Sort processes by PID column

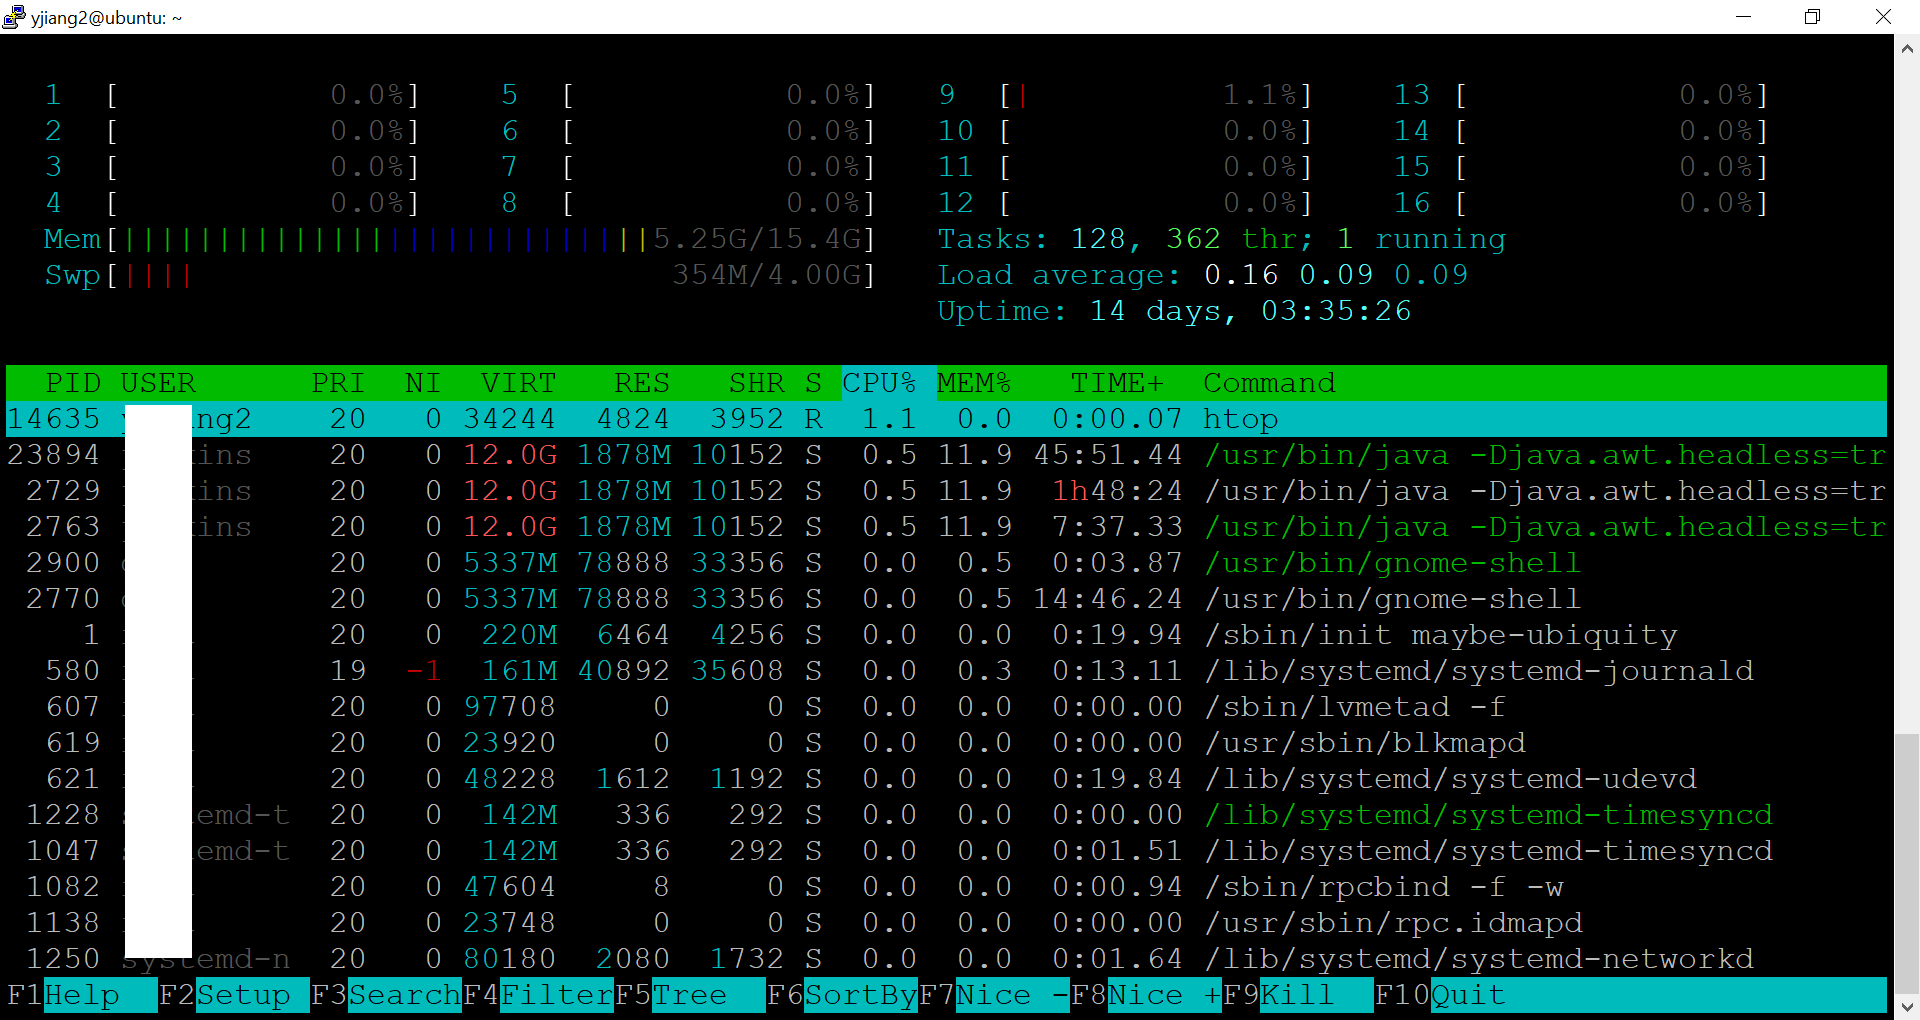click(74, 382)
